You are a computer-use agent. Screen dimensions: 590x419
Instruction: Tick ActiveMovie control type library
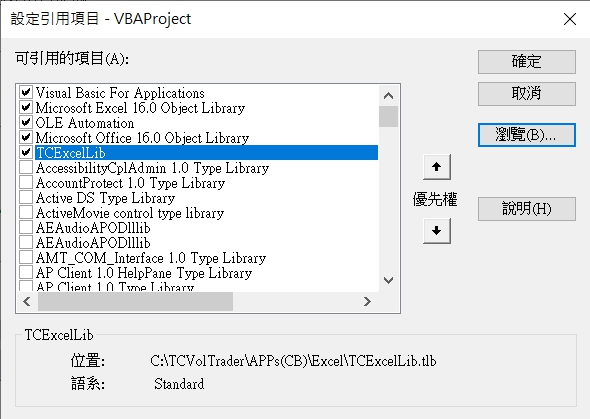(x=26, y=213)
